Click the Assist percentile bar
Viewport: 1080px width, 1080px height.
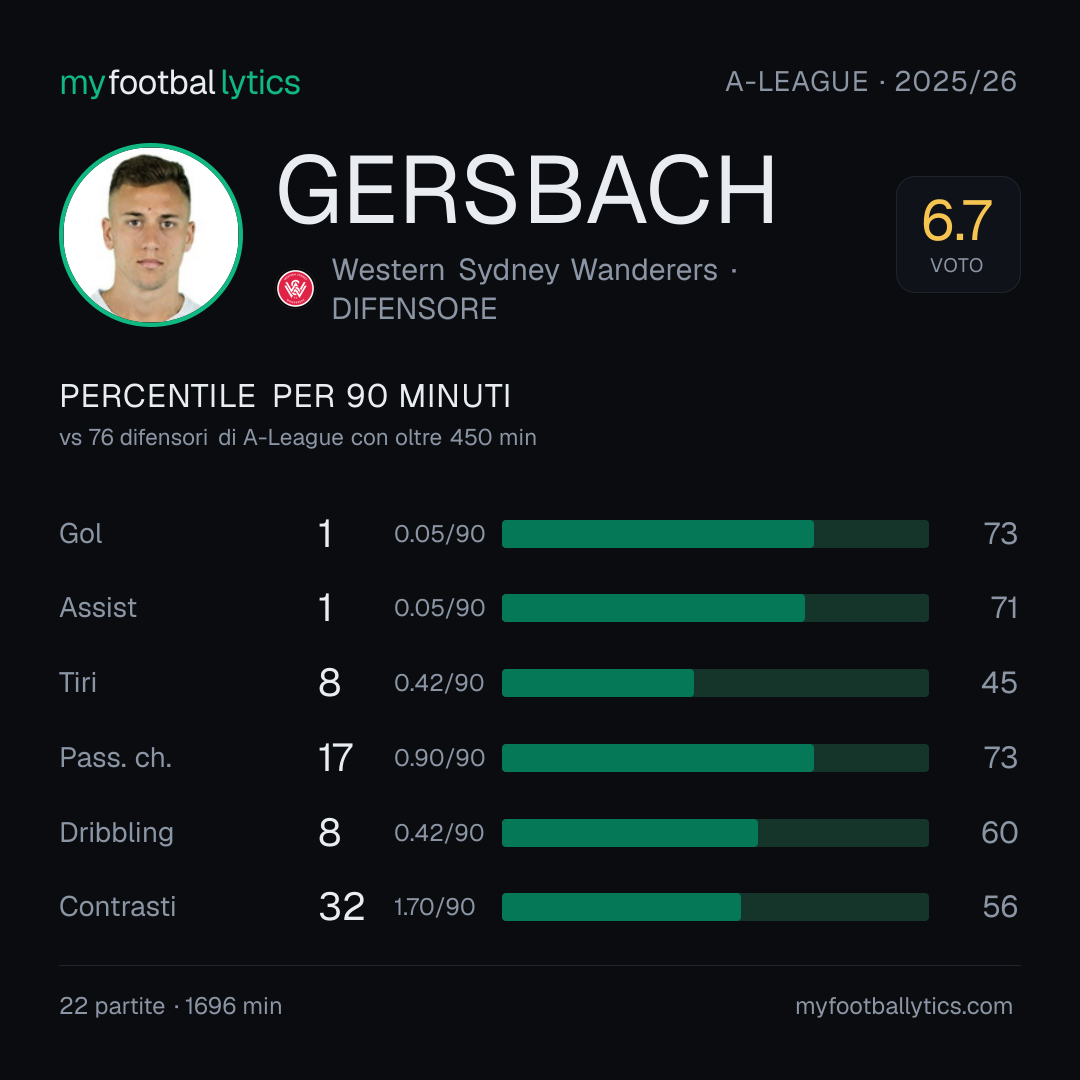click(715, 608)
